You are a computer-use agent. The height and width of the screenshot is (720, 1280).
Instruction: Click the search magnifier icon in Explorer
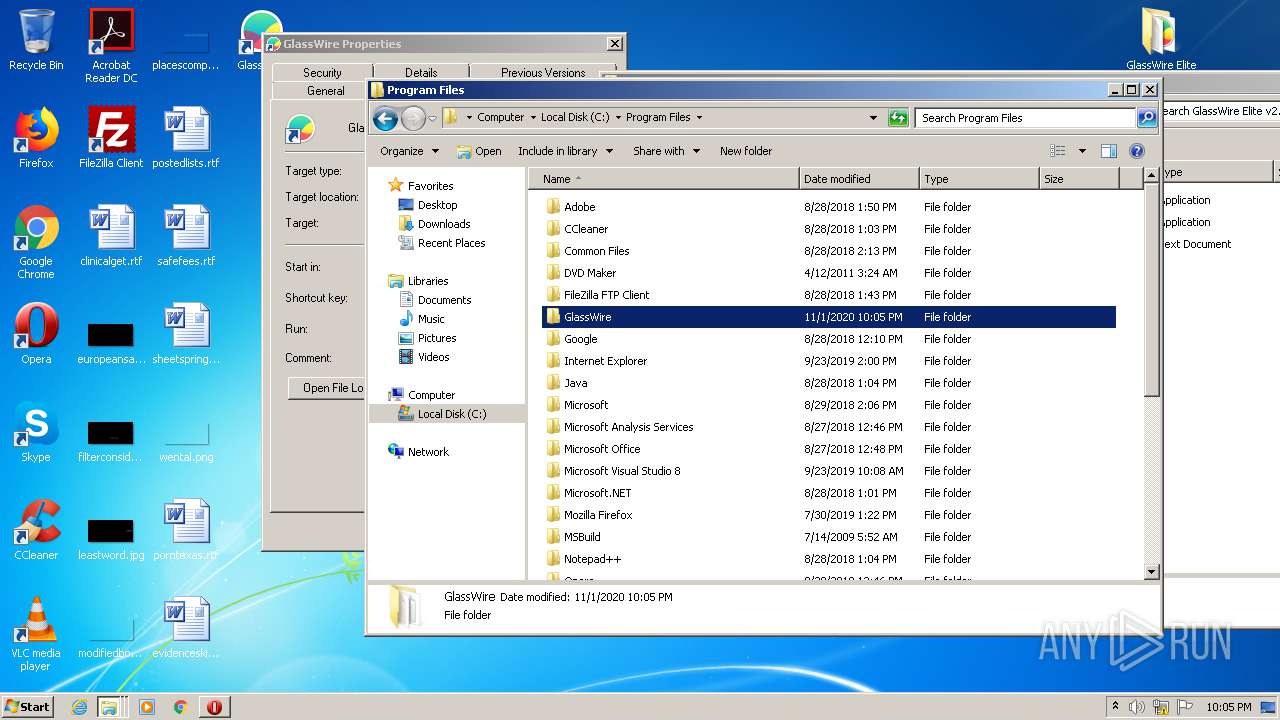tap(1146, 118)
